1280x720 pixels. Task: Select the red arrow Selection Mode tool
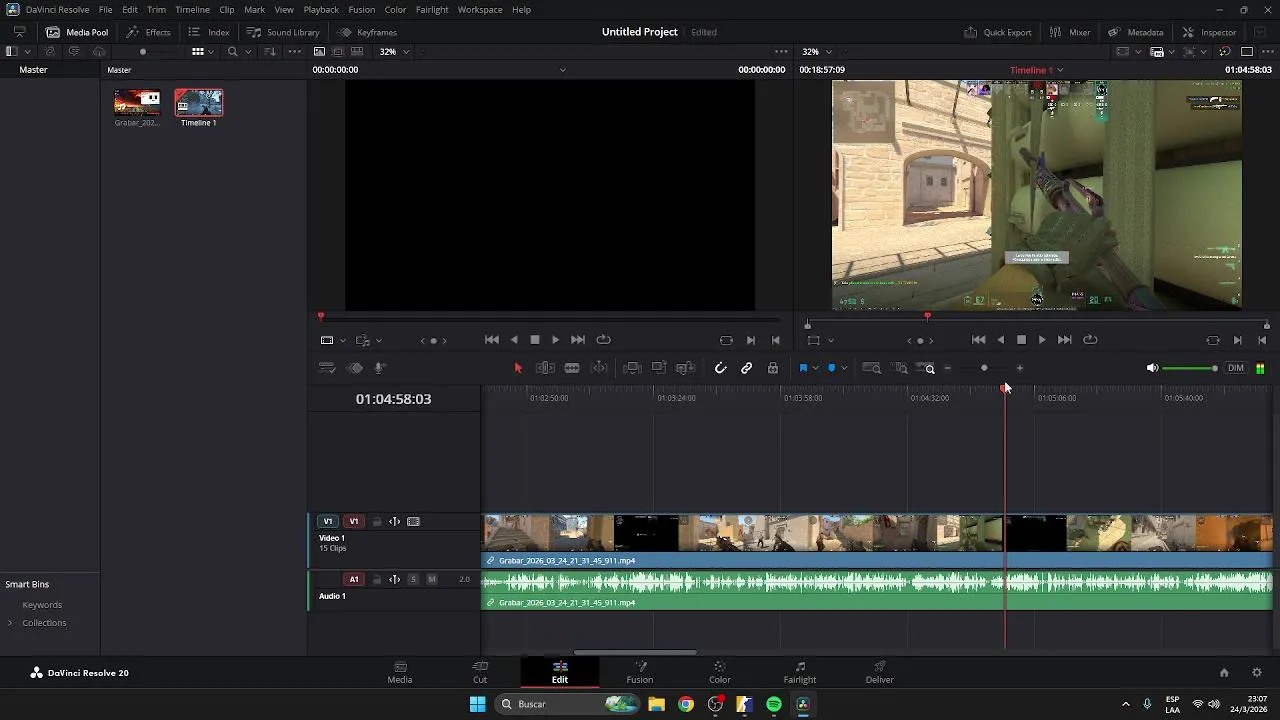coord(518,368)
